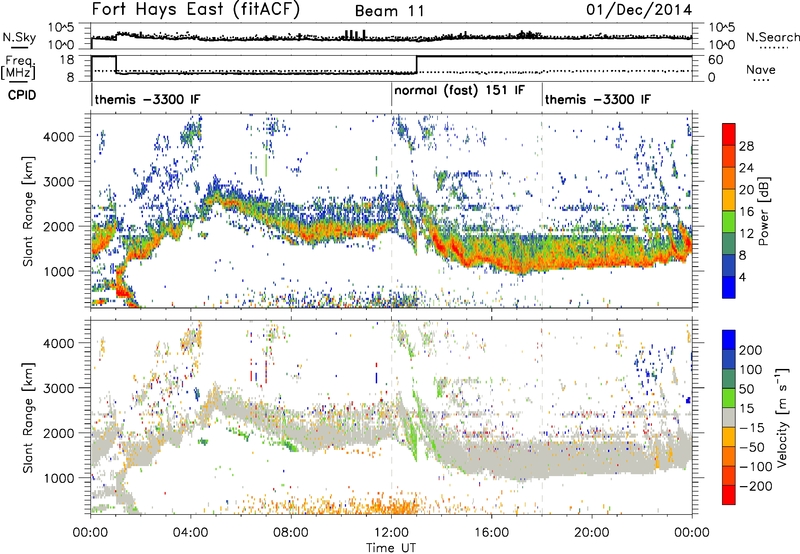Click the '08:00' time axis label
Screen dimensions: 800x554
coord(291,533)
